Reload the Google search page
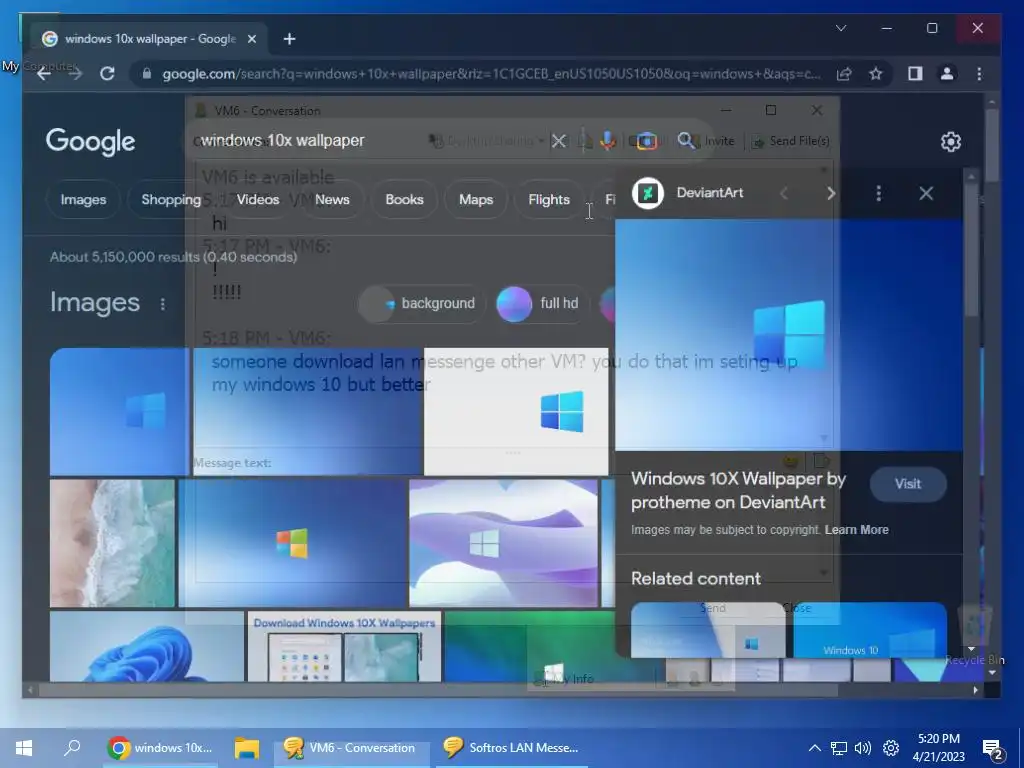1024x768 pixels. click(107, 74)
